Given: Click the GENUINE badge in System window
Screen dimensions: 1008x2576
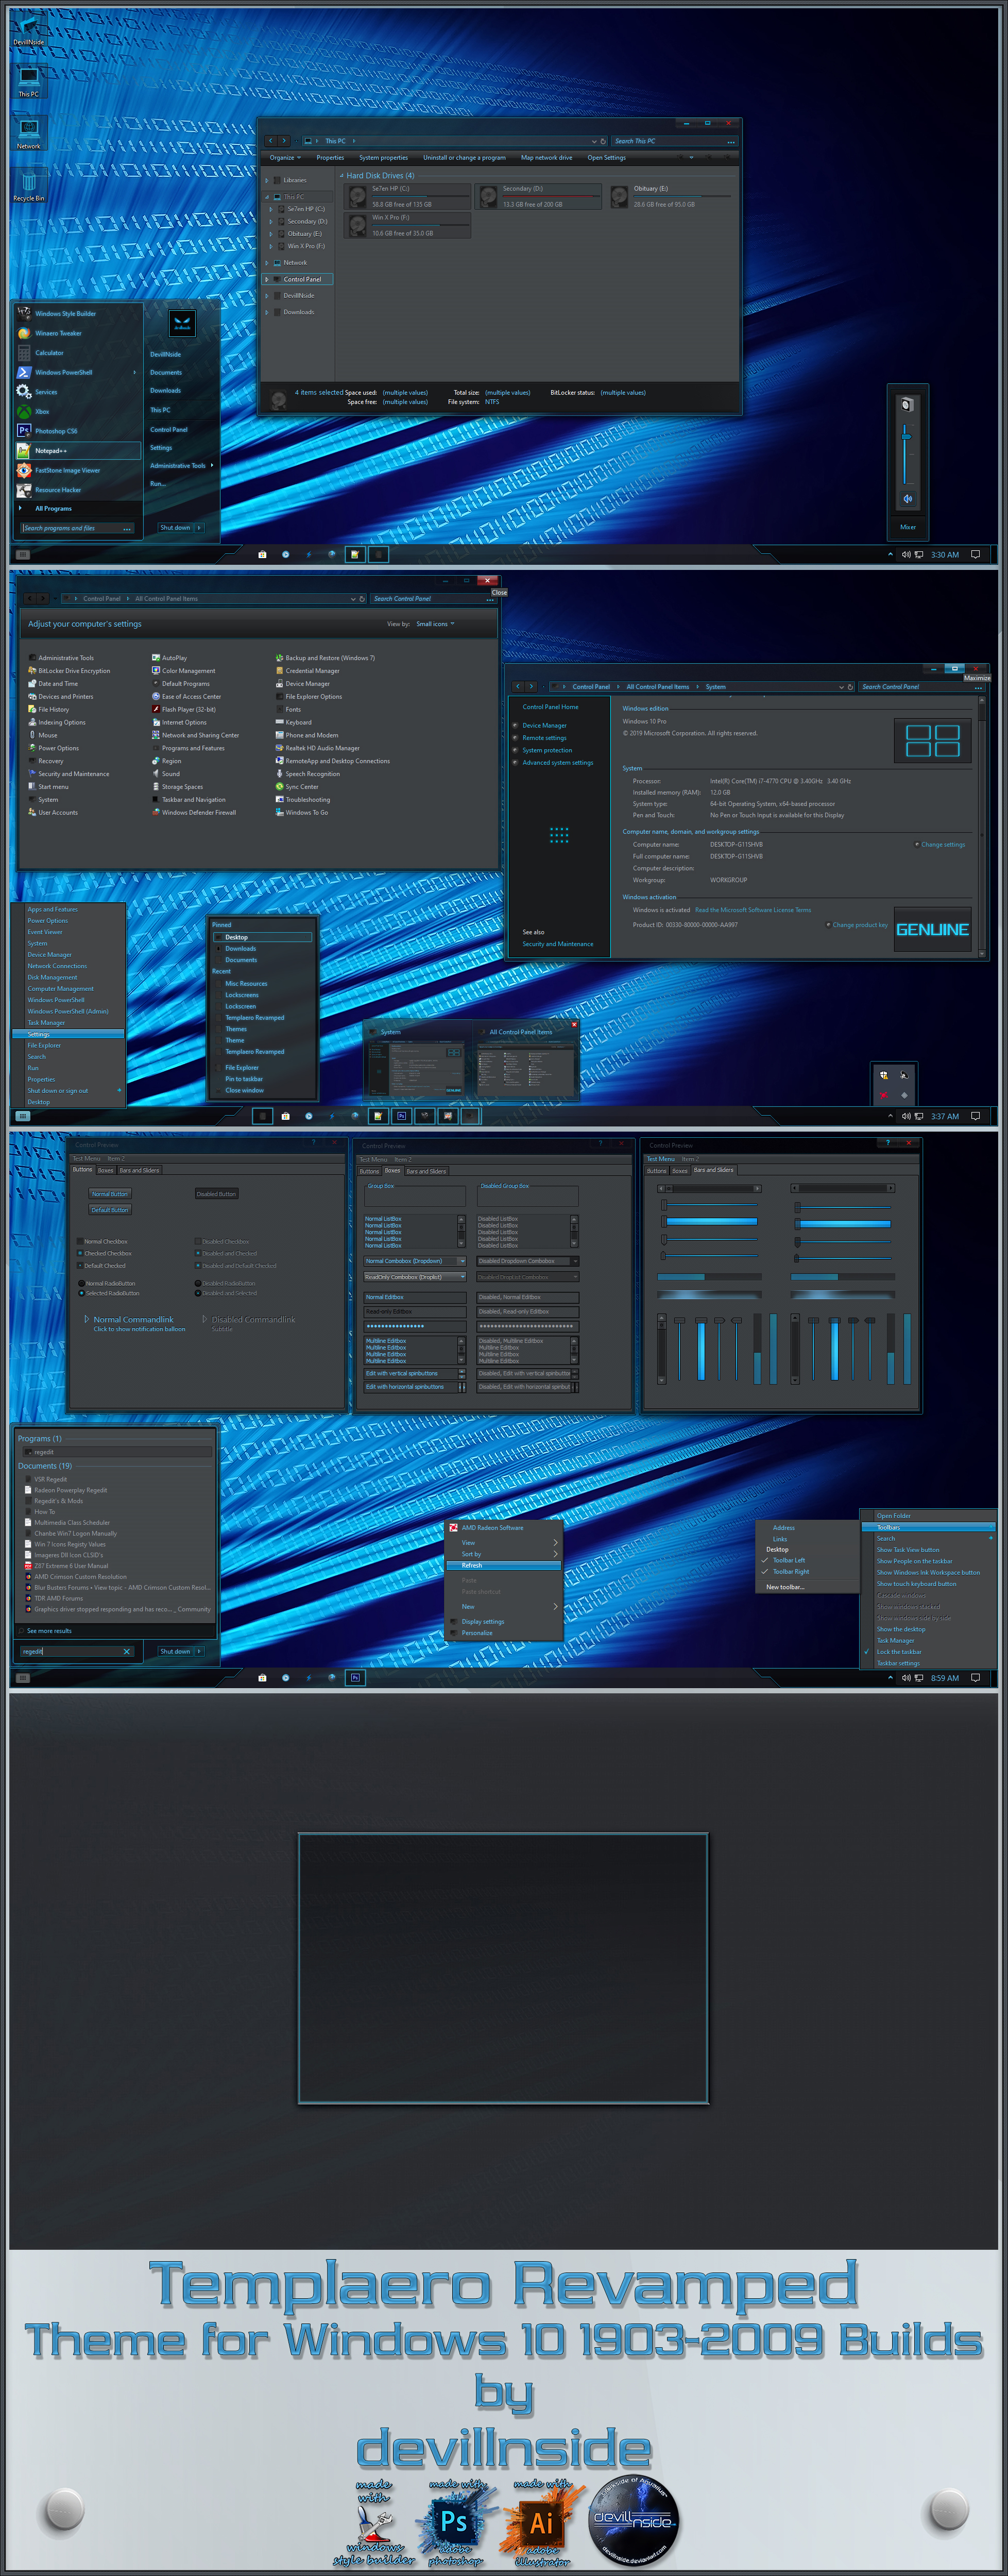Looking at the screenshot, I should click(x=932, y=929).
